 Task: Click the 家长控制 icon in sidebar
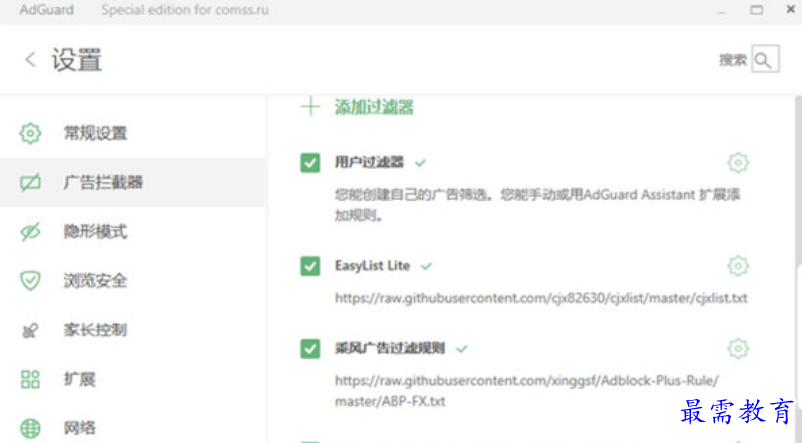[30, 330]
